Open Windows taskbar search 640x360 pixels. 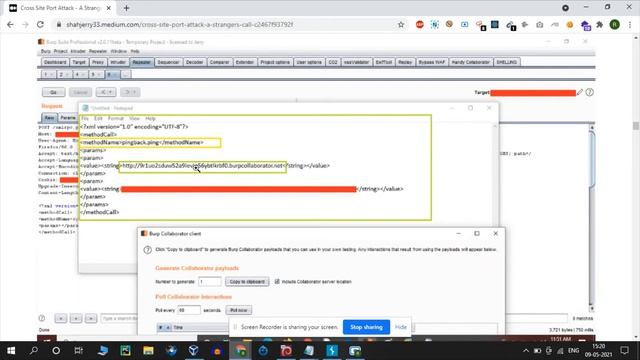pyautogui.click(x=34, y=351)
